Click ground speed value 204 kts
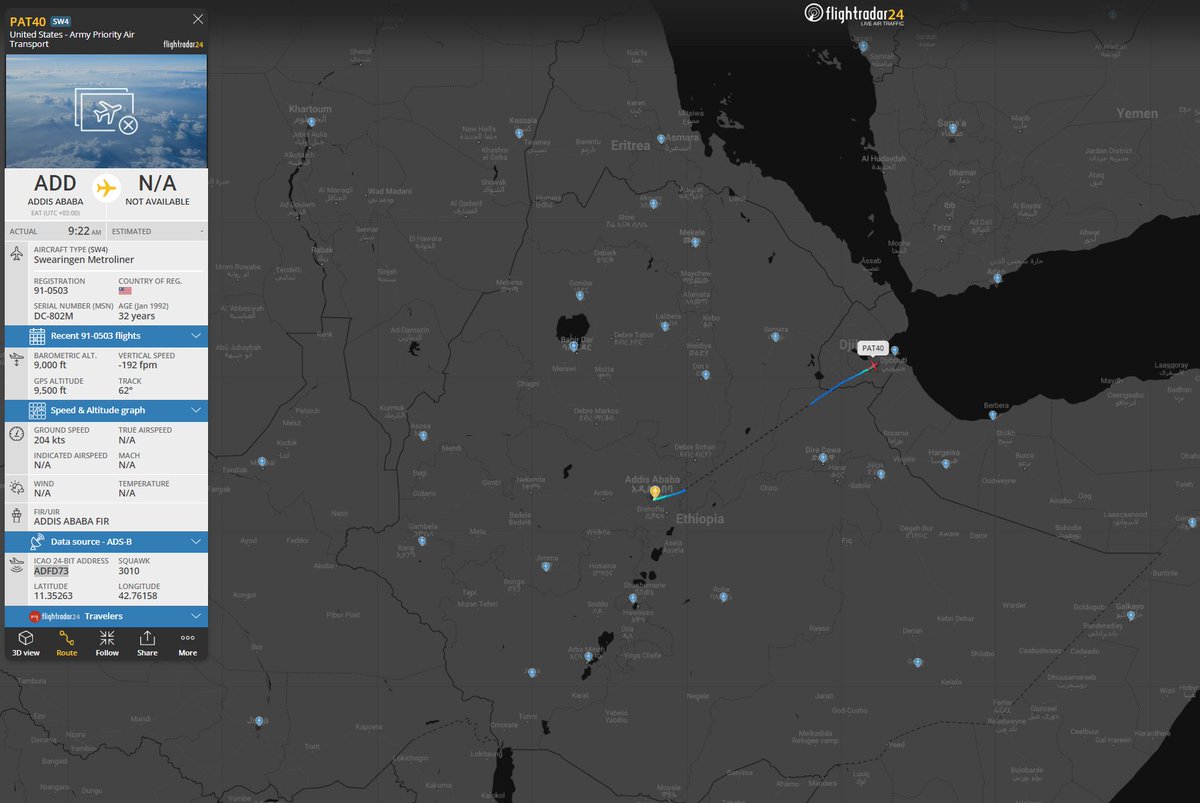The image size is (1200, 803). click(x=51, y=440)
